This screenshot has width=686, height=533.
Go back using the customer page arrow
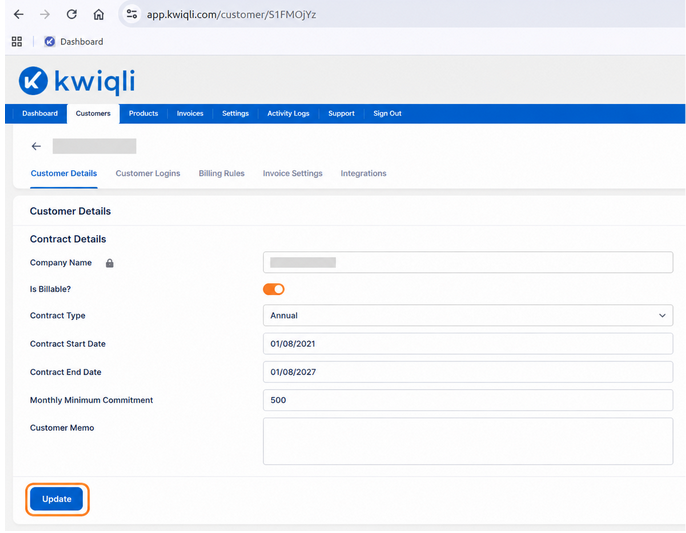pos(36,146)
